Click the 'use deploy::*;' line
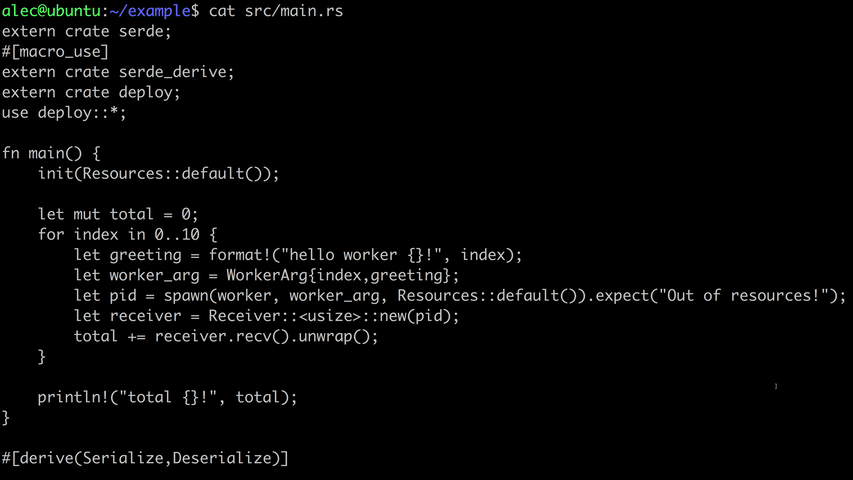Screen dimensions: 853x480 pyautogui.click(x=64, y=113)
